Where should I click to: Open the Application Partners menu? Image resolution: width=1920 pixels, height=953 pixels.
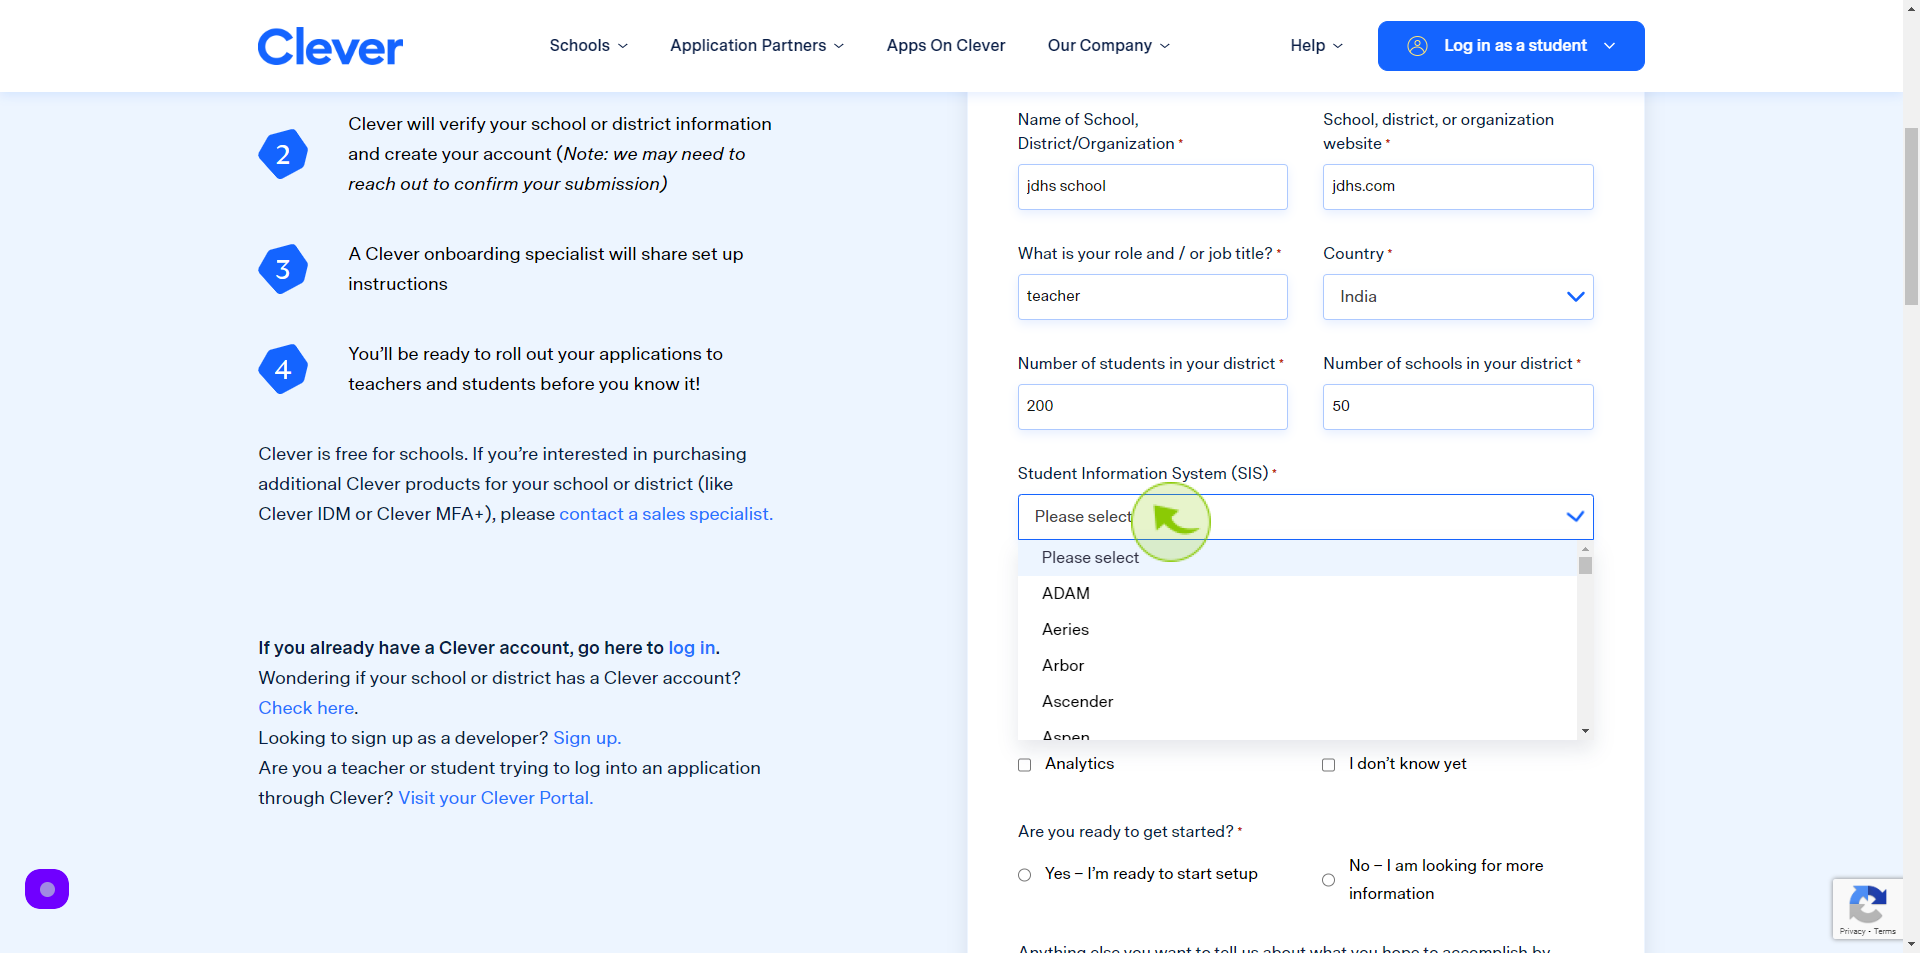(757, 46)
